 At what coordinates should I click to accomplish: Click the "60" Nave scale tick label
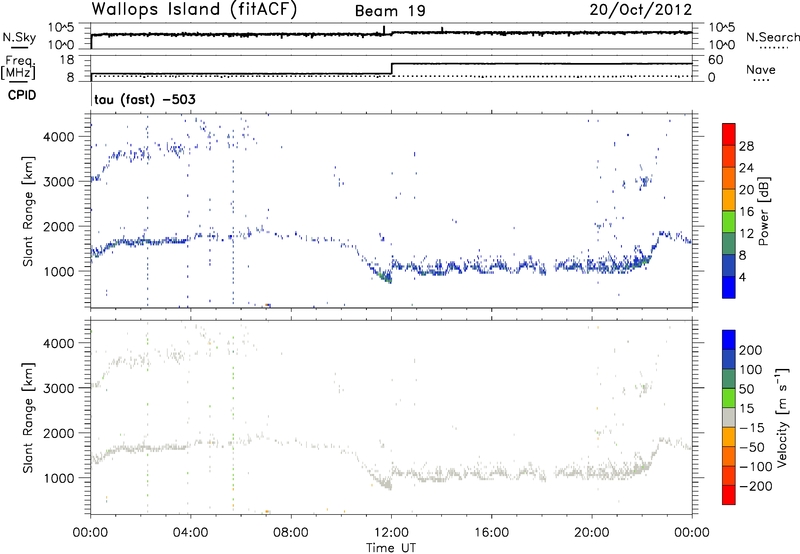tap(715, 60)
